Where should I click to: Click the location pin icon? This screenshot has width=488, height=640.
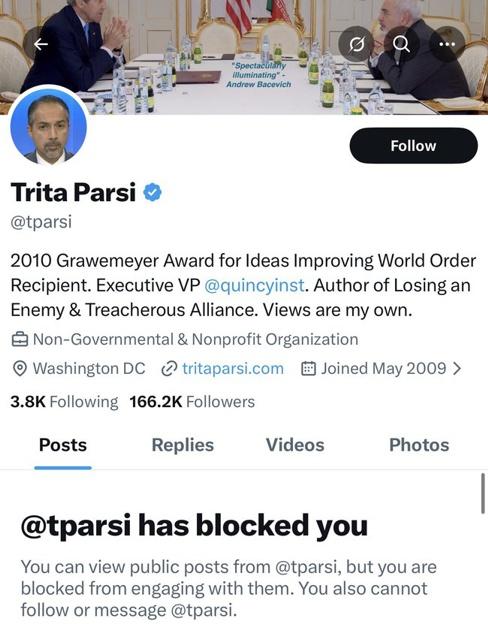tap(20, 369)
